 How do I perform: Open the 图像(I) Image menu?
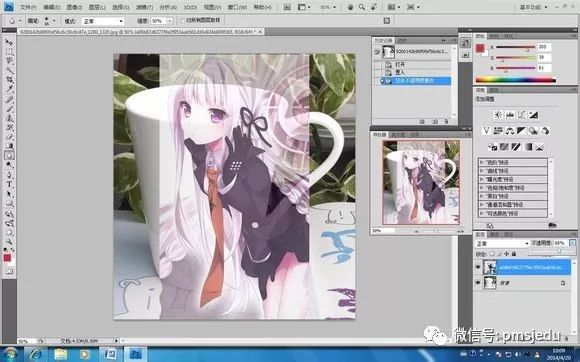(x=74, y=7)
